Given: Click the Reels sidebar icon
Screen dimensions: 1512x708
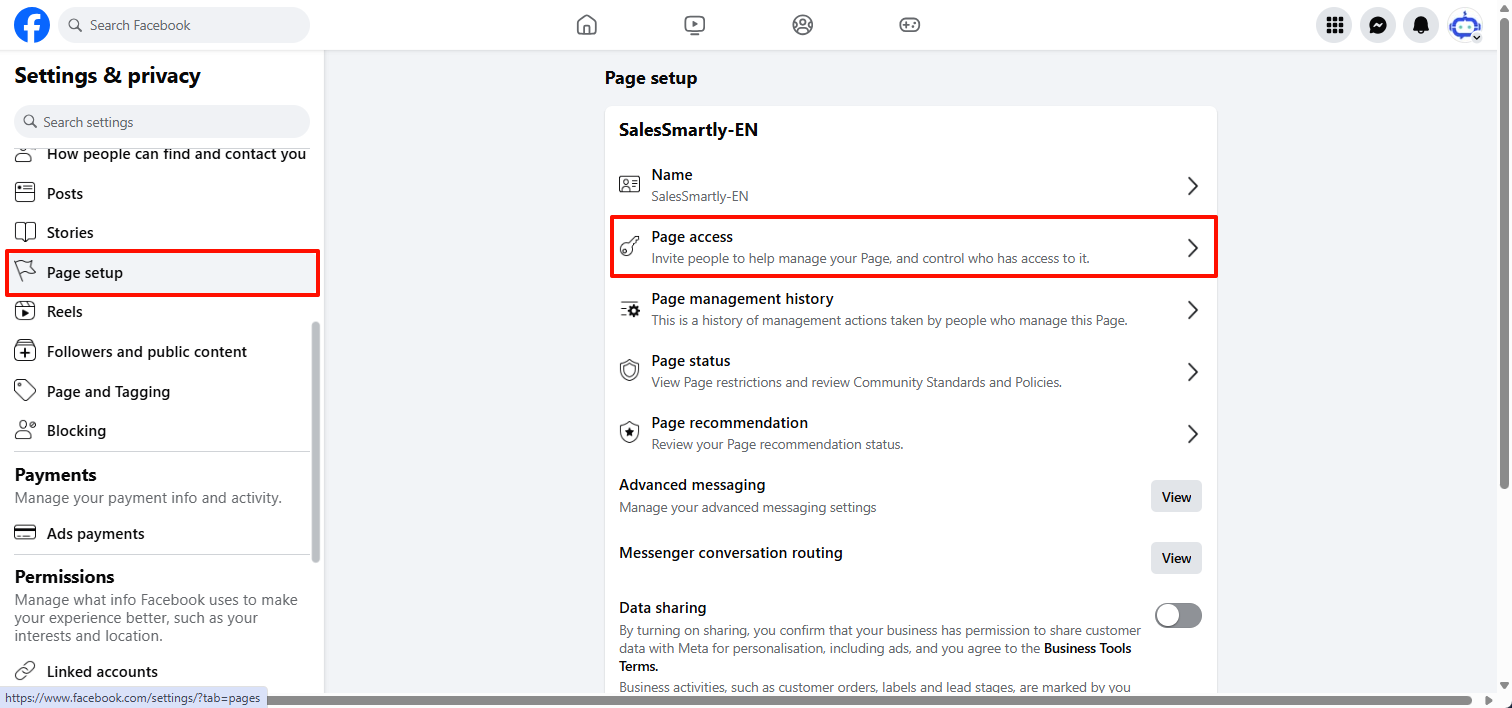Looking at the screenshot, I should [x=25, y=311].
